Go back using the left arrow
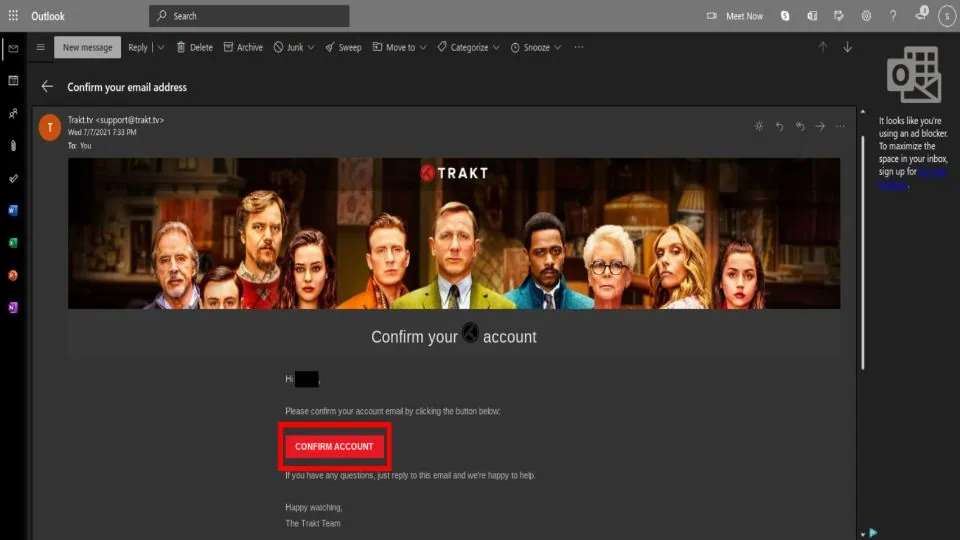The height and width of the screenshot is (540, 960). pyautogui.click(x=47, y=87)
